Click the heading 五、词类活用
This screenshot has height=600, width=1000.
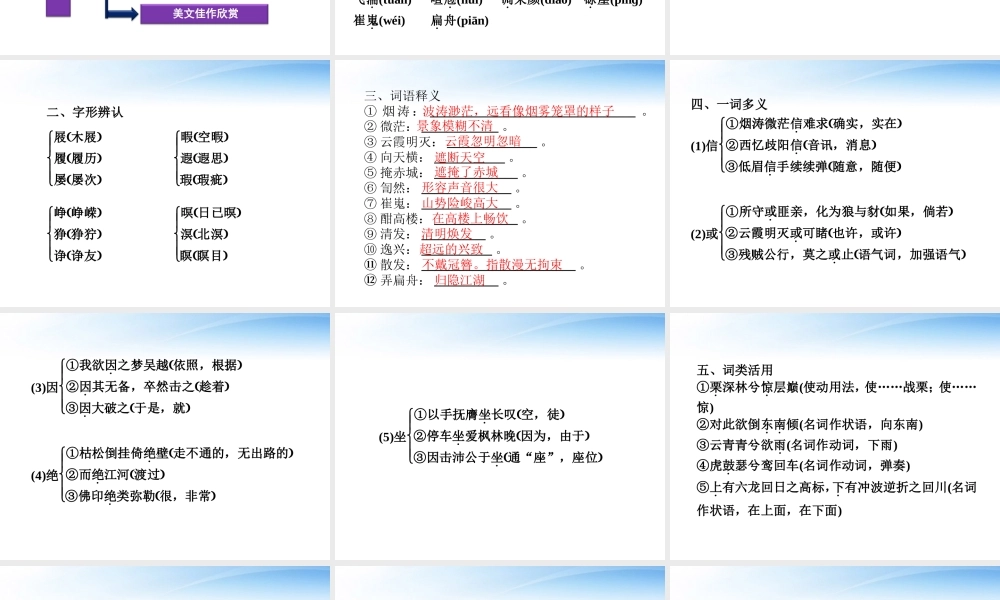(x=735, y=370)
